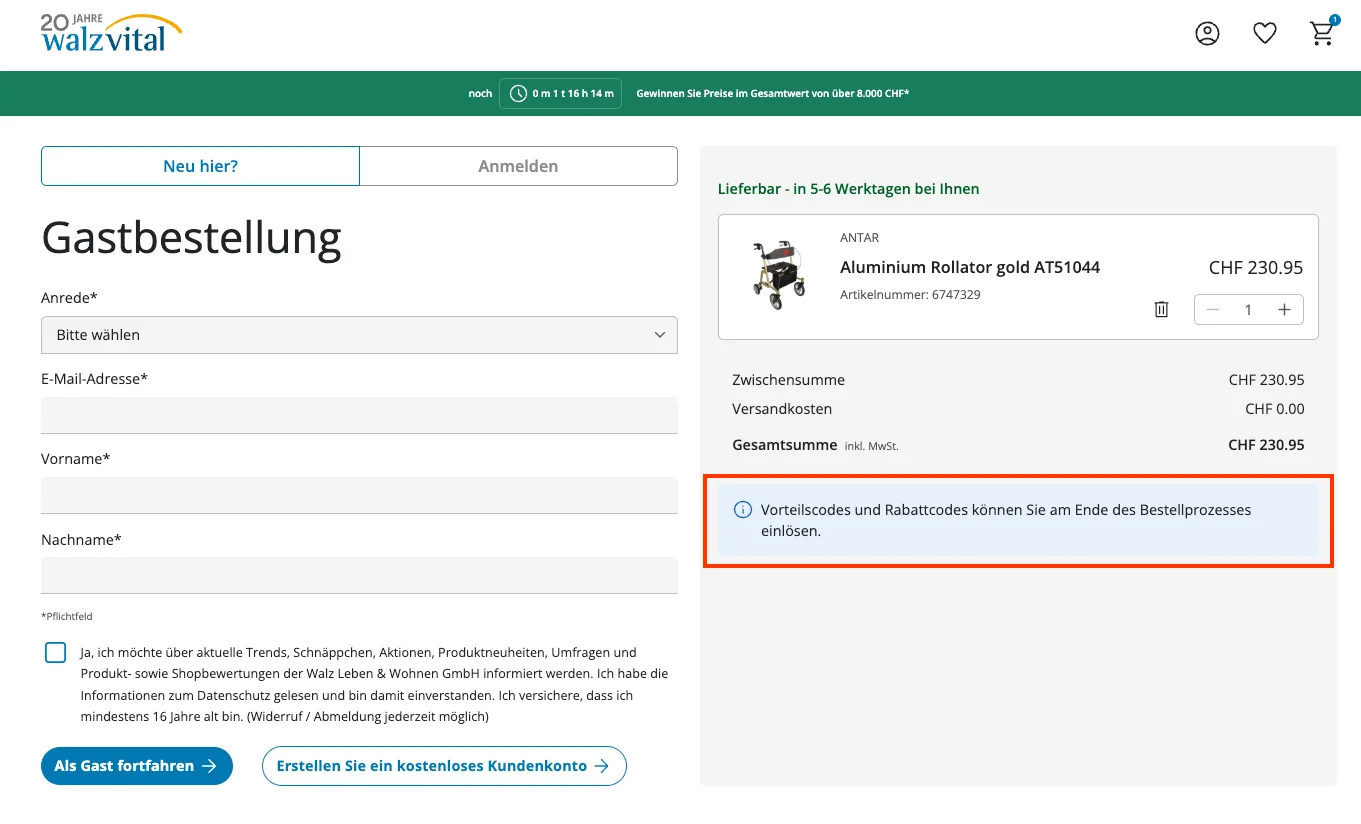Focus the Vorname input field
This screenshot has width=1361, height=824.
click(359, 495)
